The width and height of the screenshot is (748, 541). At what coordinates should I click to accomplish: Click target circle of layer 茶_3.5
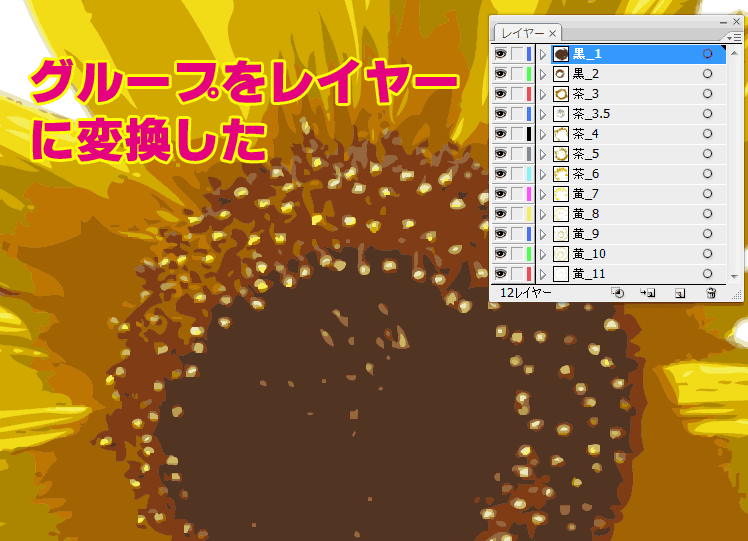point(707,114)
